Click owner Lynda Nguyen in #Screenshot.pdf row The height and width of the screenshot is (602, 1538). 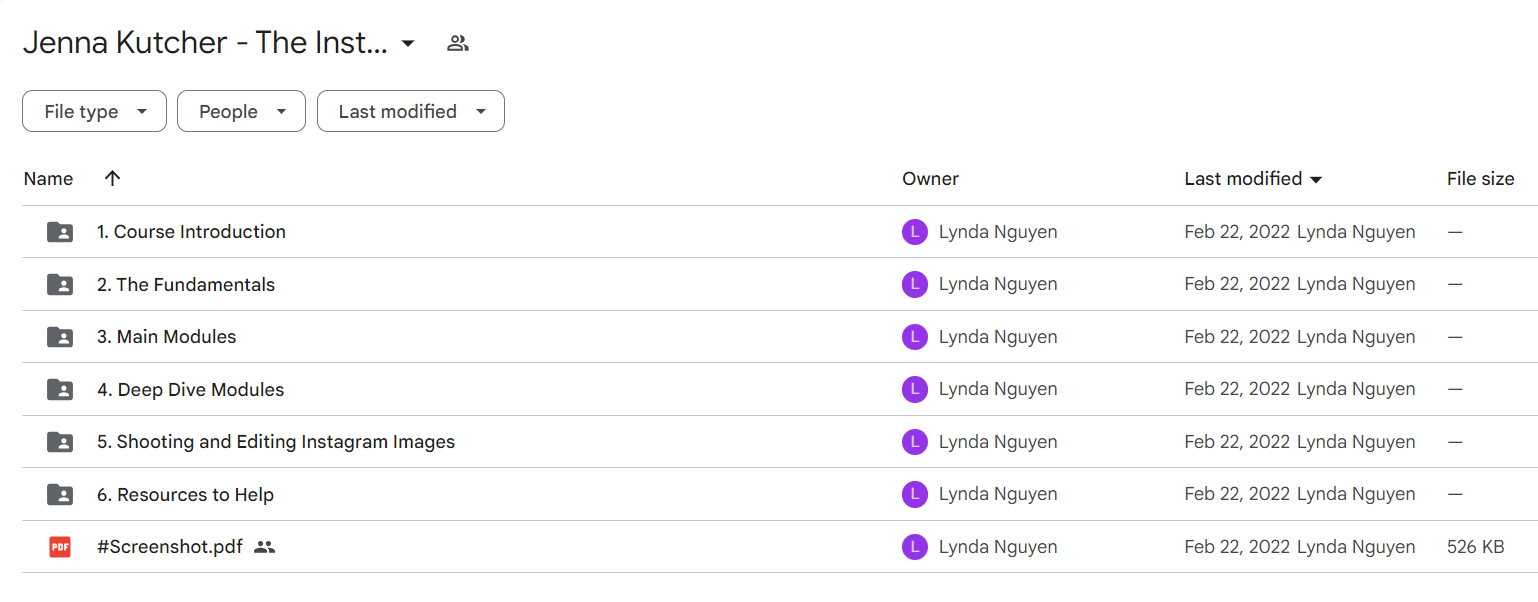click(x=998, y=547)
